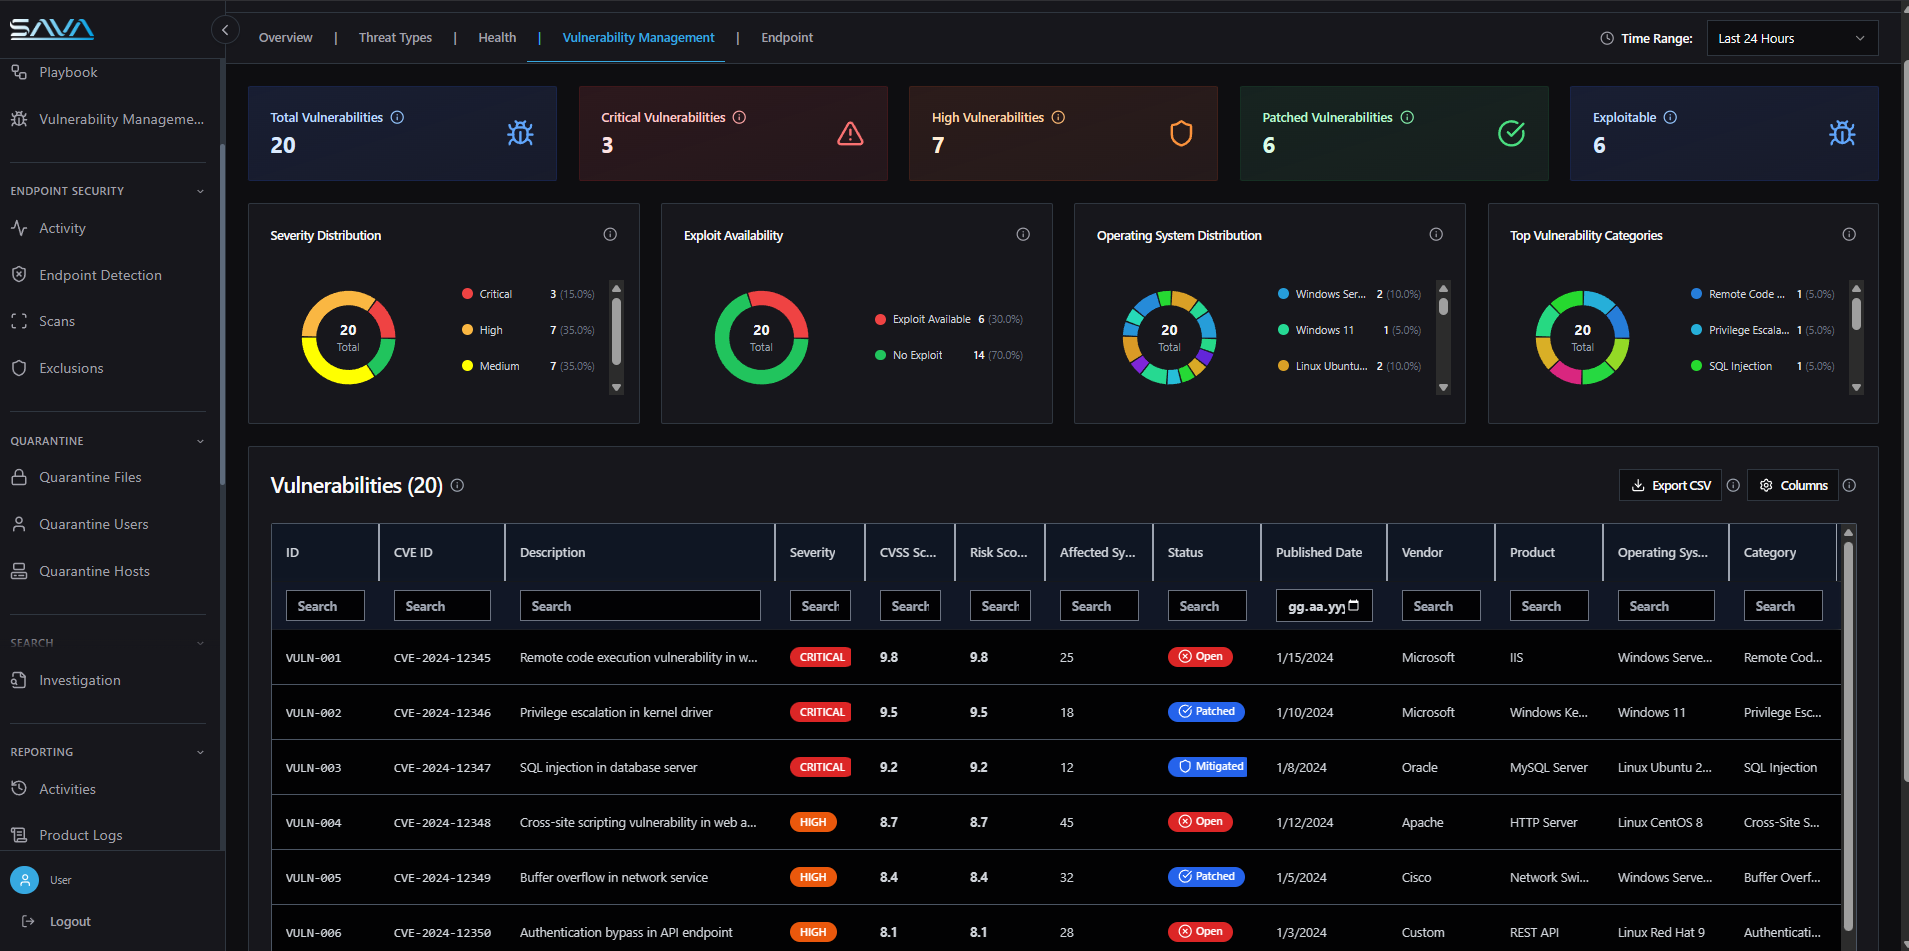Collapse the Search sidebar section
This screenshot has width=1909, height=951.
click(200, 643)
